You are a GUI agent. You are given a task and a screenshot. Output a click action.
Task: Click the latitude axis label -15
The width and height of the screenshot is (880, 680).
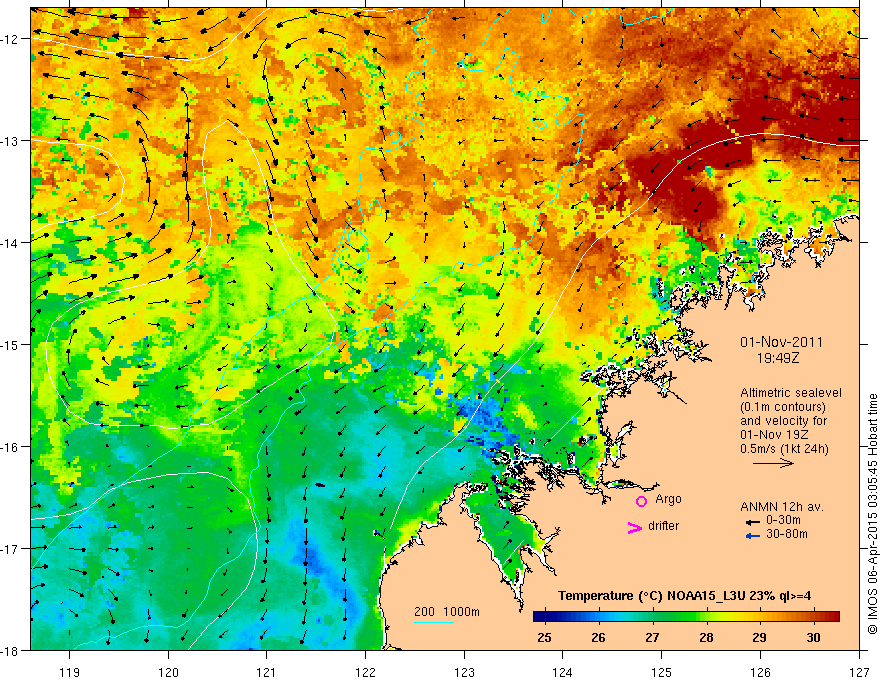(x=11, y=345)
